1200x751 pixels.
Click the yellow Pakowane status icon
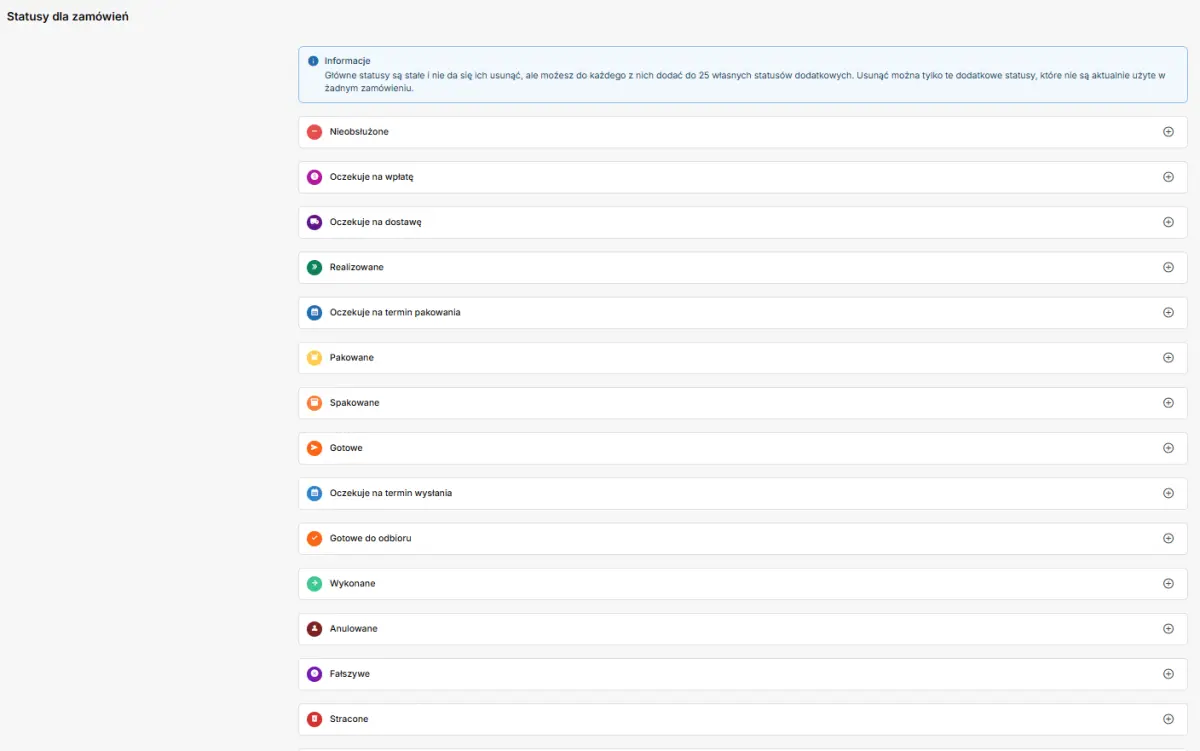point(314,358)
